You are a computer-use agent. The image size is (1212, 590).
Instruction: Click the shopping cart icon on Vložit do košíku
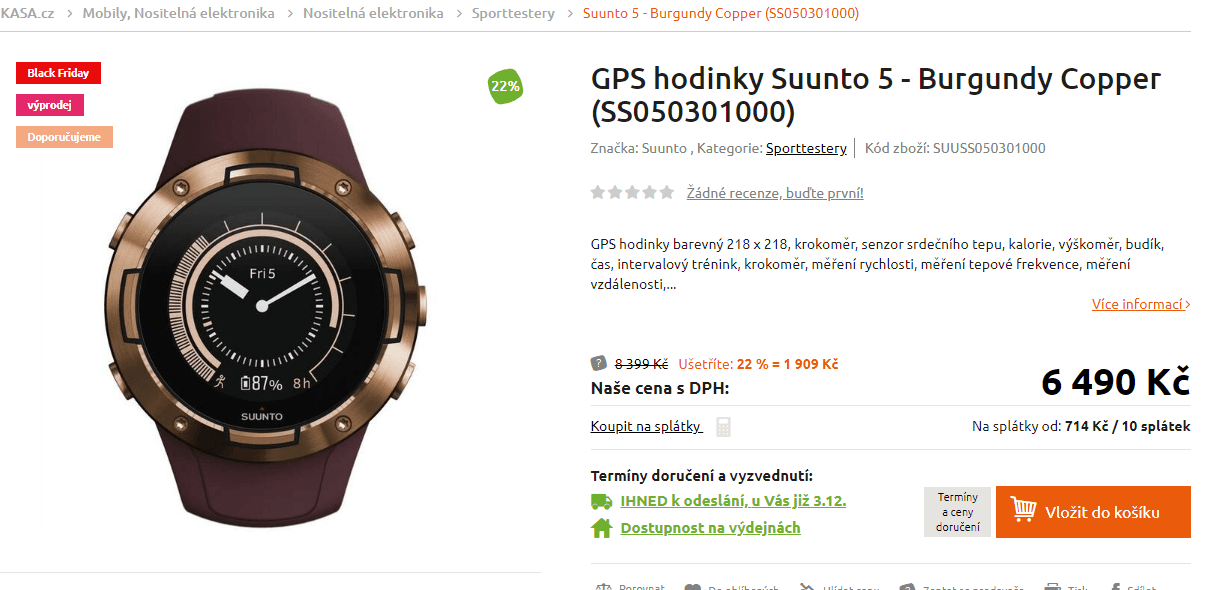[1023, 511]
